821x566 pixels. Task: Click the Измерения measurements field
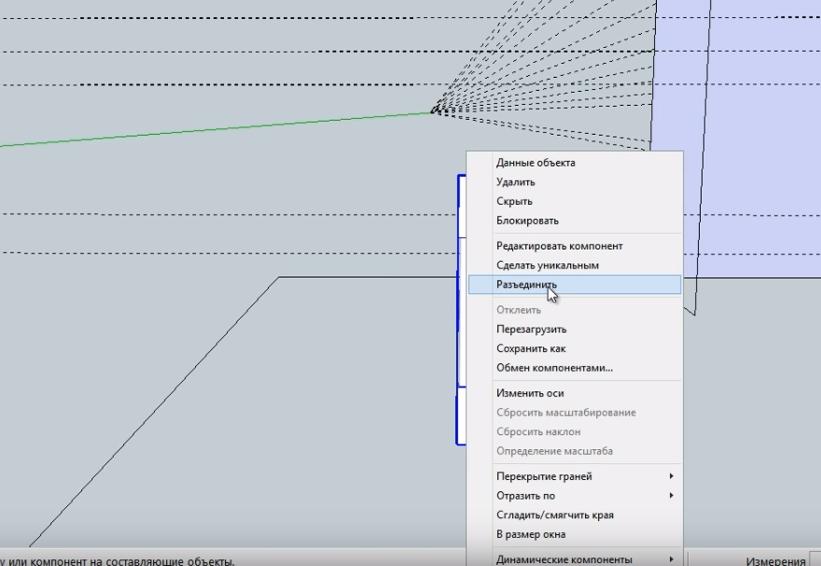click(x=814, y=561)
